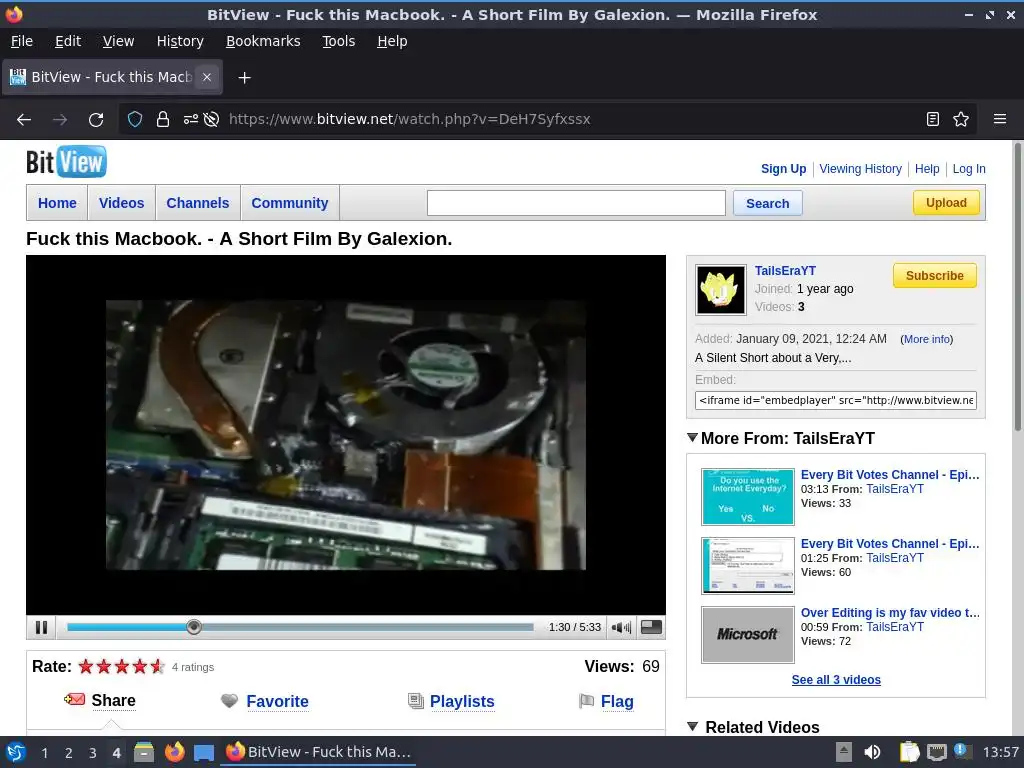
Task: Open Firefox hamburger menu
Action: [999, 119]
